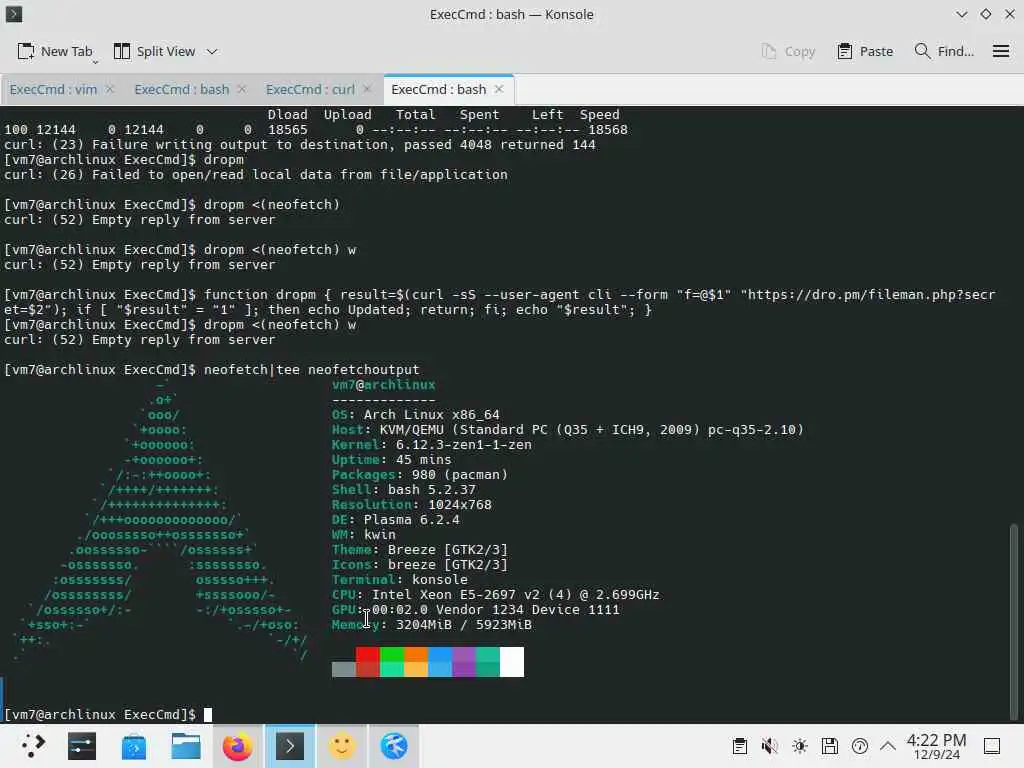Click the show desktop button
Viewport: 1024px width, 768px height.
(x=992, y=746)
